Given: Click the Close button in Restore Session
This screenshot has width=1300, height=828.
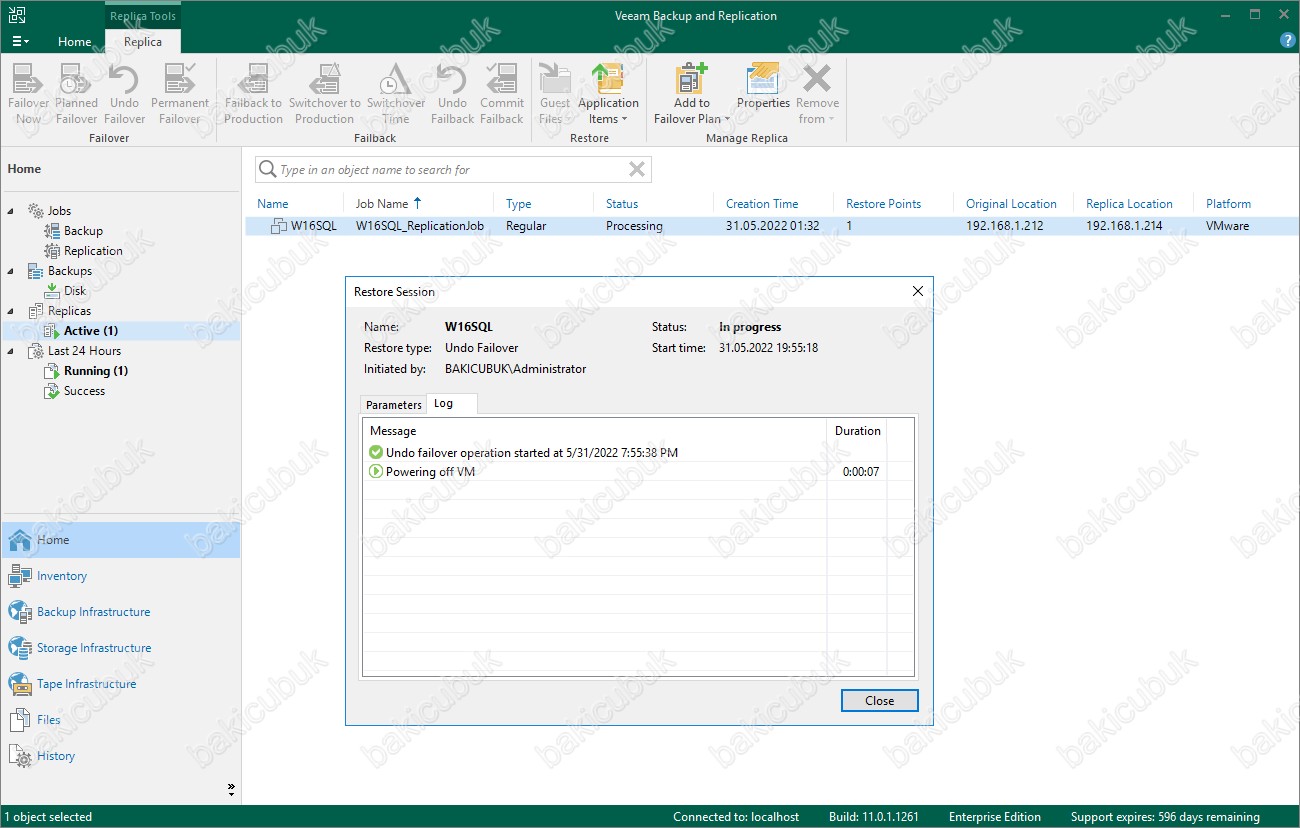Looking at the screenshot, I should click(x=879, y=701).
